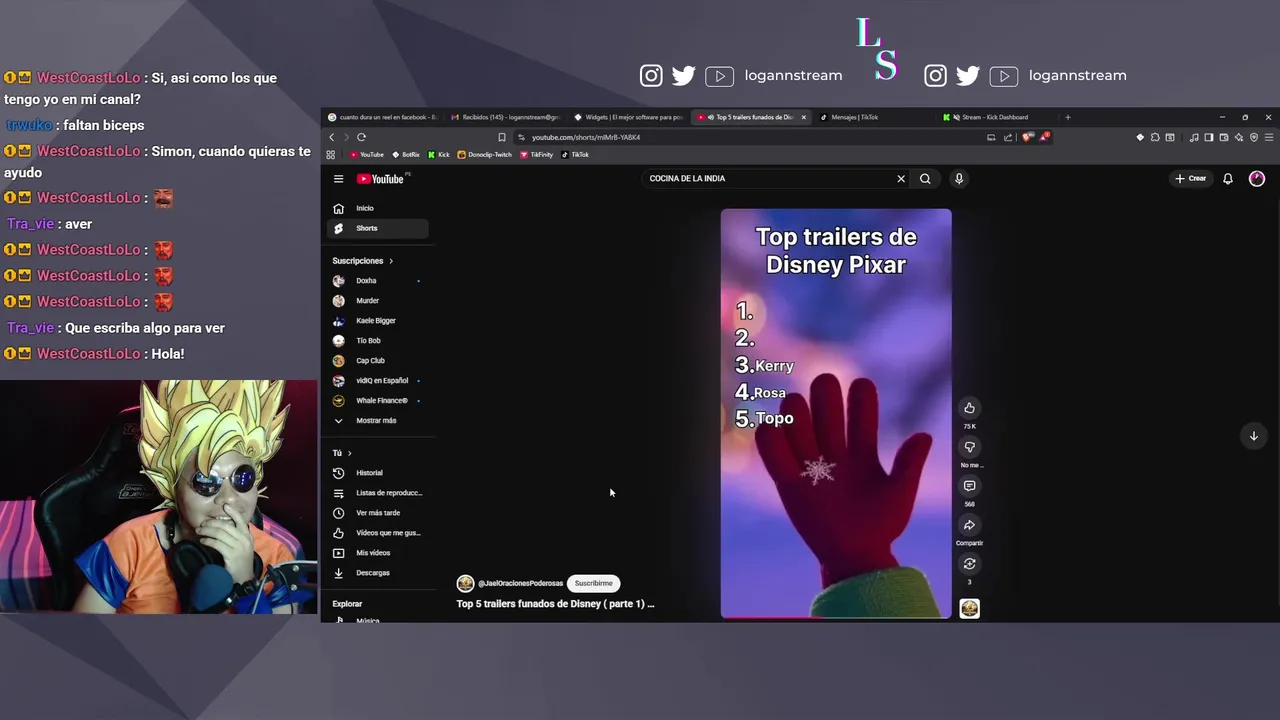The width and height of the screenshot is (1280, 720).
Task: Open the YouTube hamburger guide menu
Action: point(338,179)
